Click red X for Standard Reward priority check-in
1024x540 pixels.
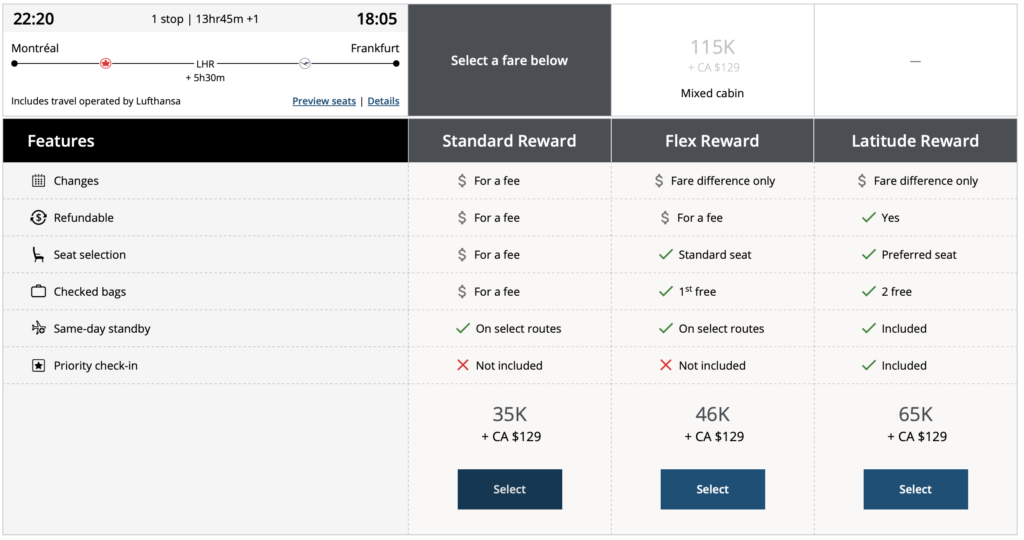[462, 366]
